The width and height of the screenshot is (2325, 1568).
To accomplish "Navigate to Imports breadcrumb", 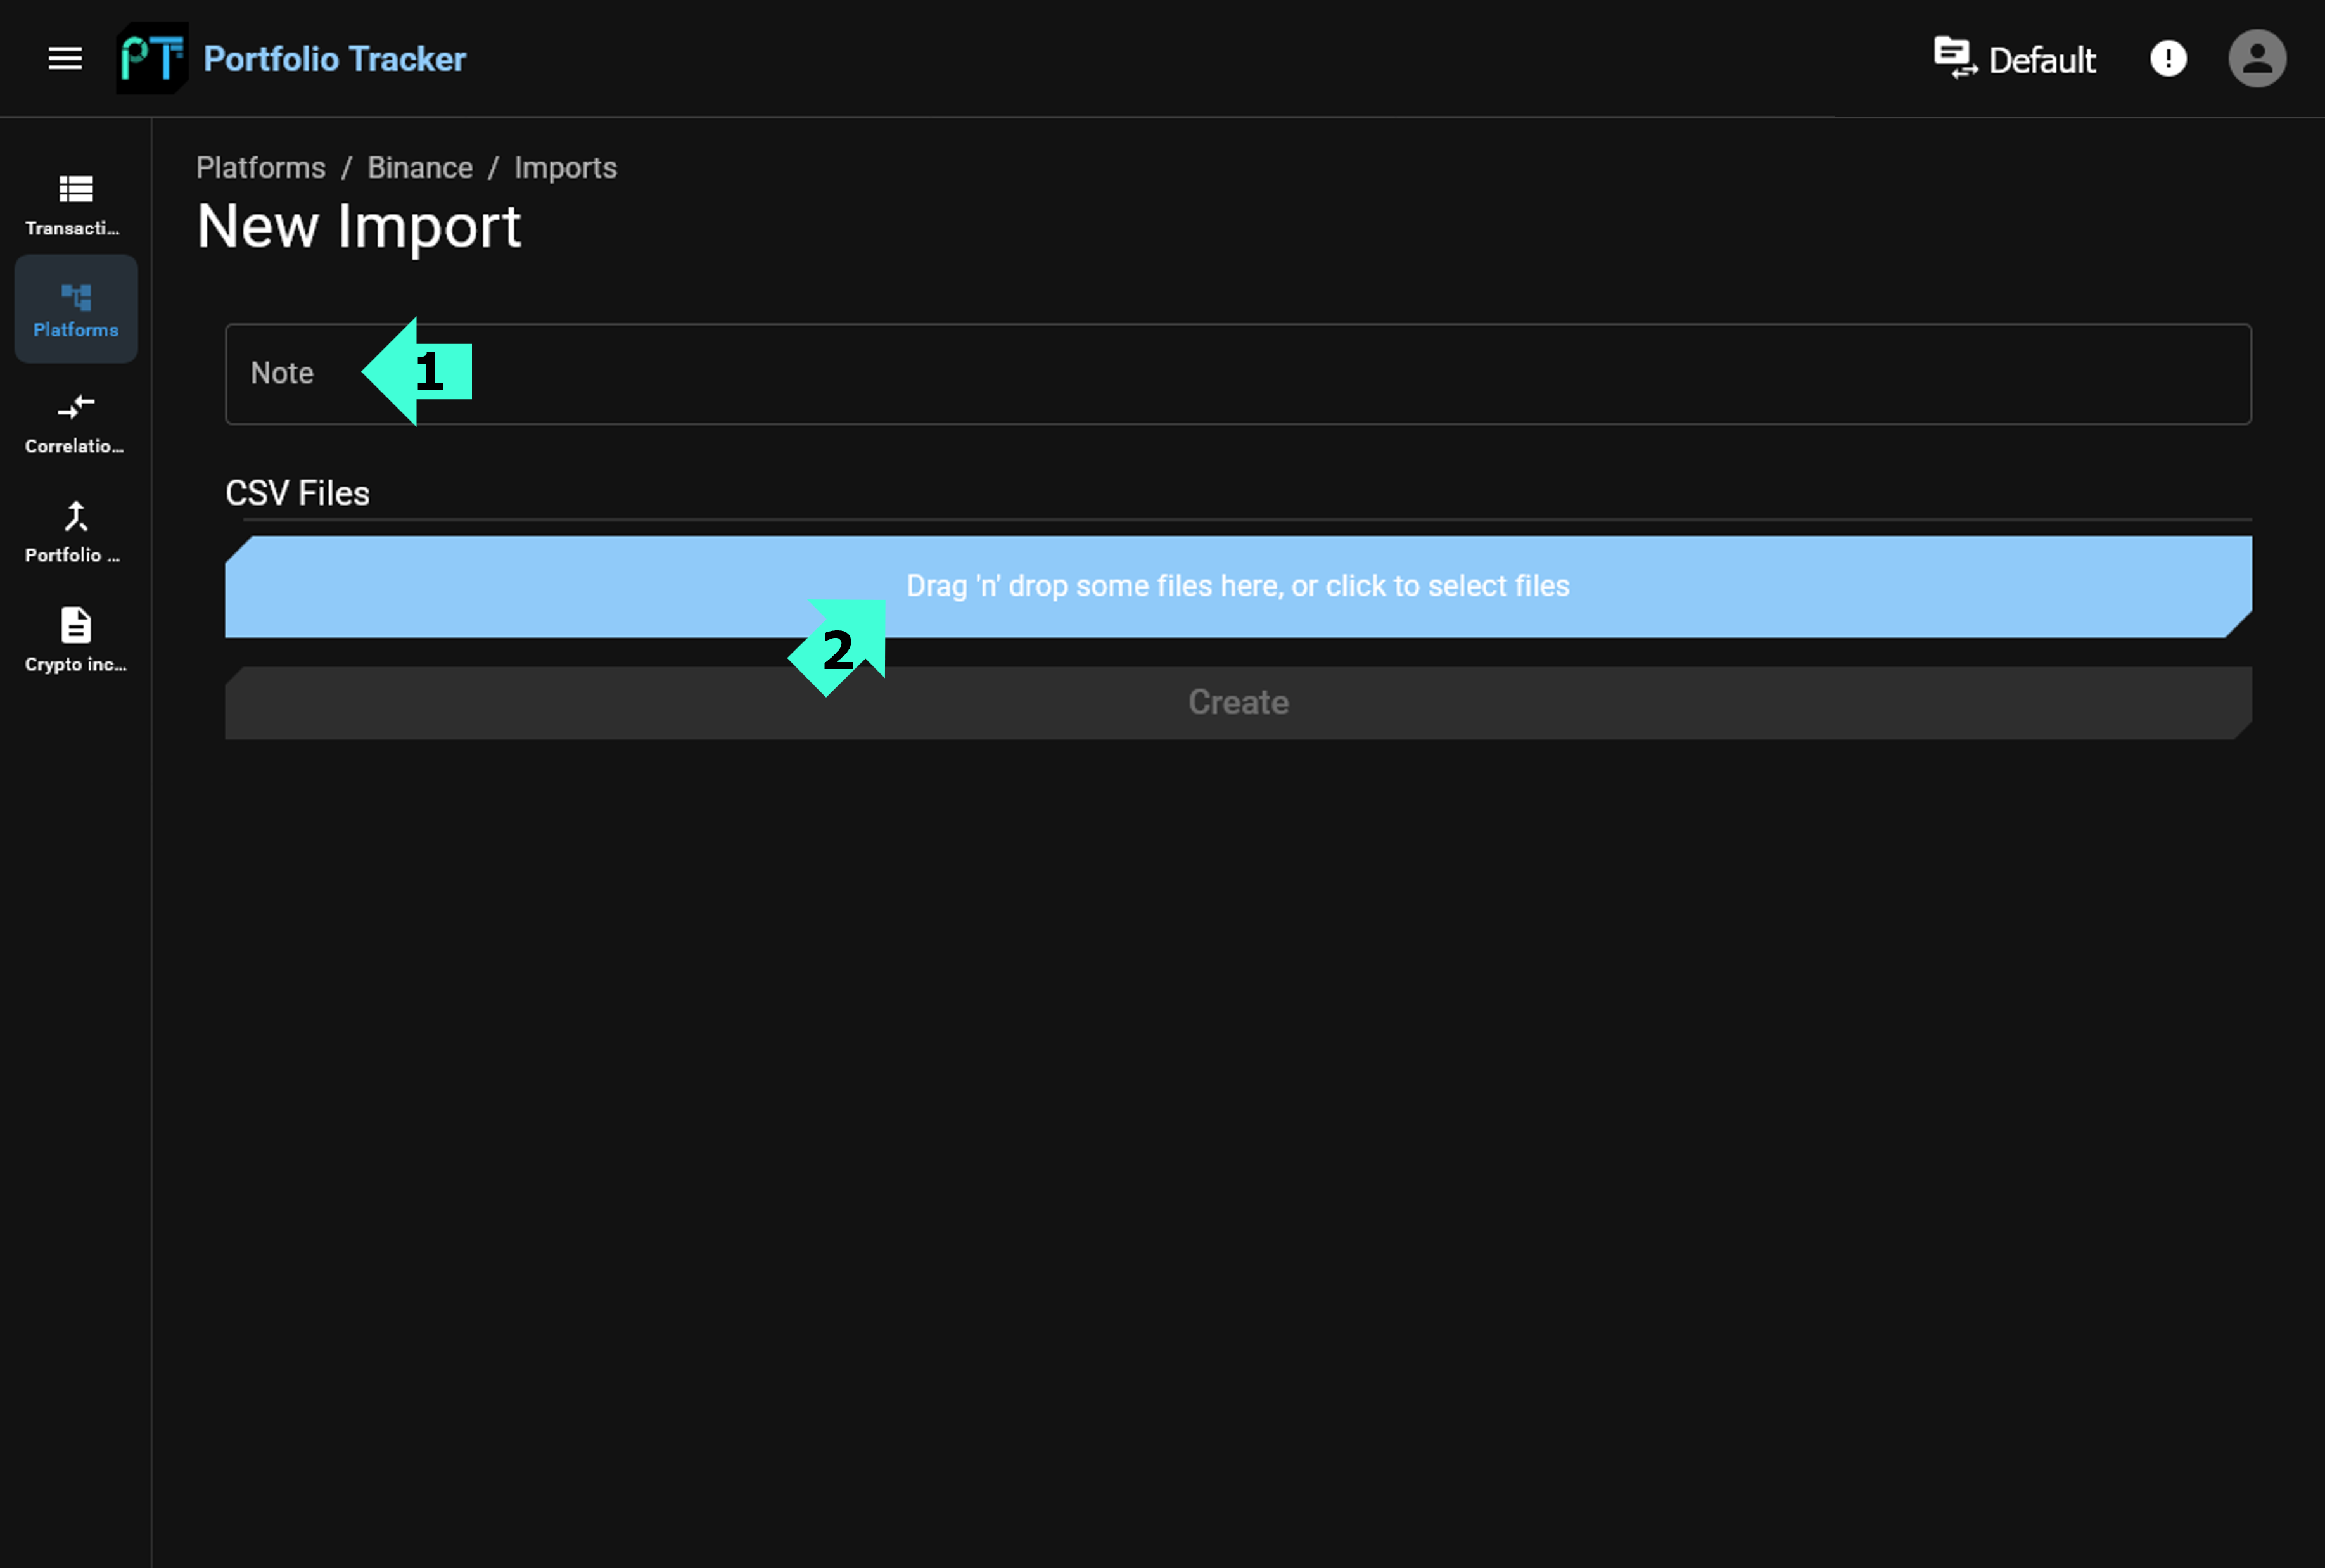I will click(565, 167).
